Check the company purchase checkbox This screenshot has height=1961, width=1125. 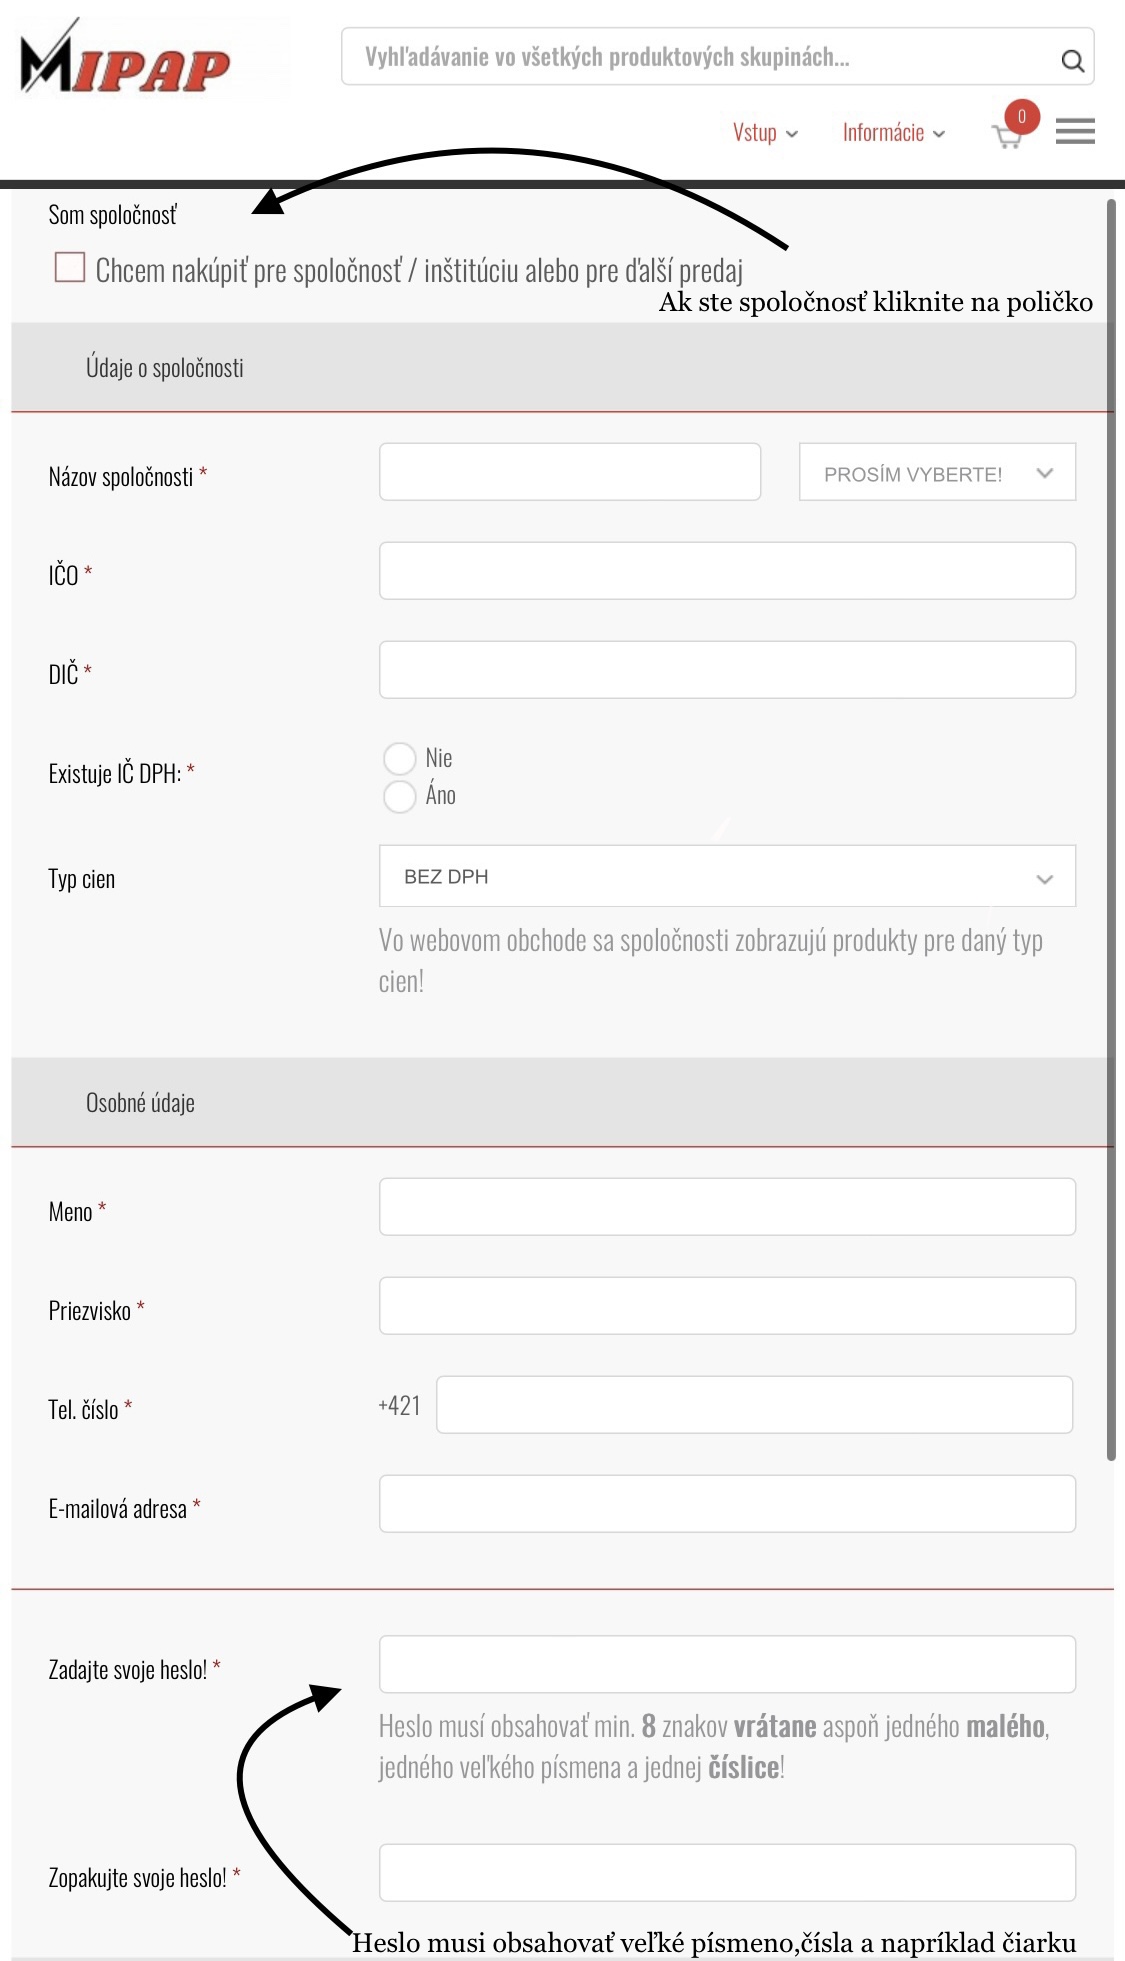[70, 267]
